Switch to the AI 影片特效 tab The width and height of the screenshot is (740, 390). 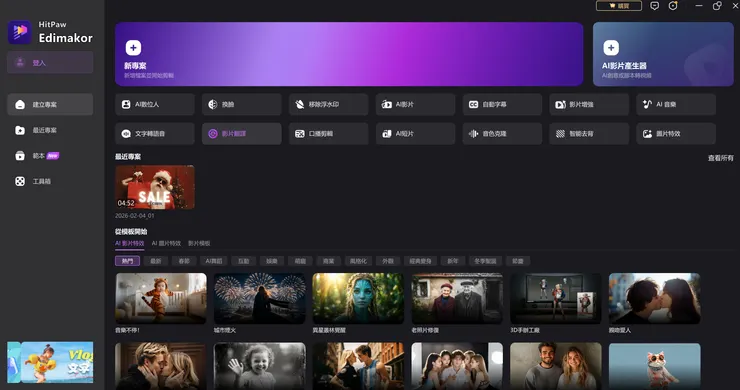coord(130,243)
